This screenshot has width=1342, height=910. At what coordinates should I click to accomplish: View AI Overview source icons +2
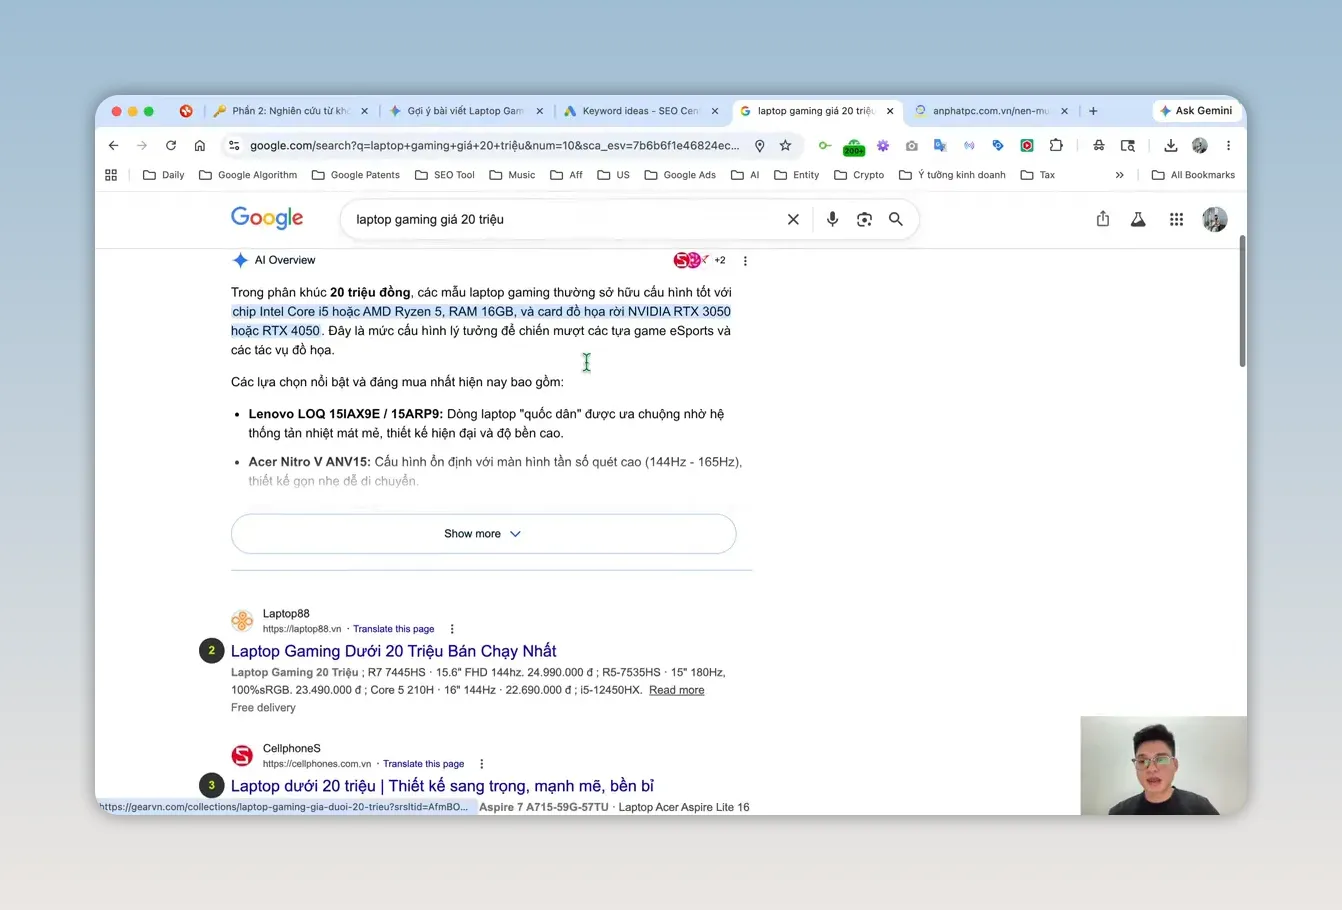coord(700,260)
